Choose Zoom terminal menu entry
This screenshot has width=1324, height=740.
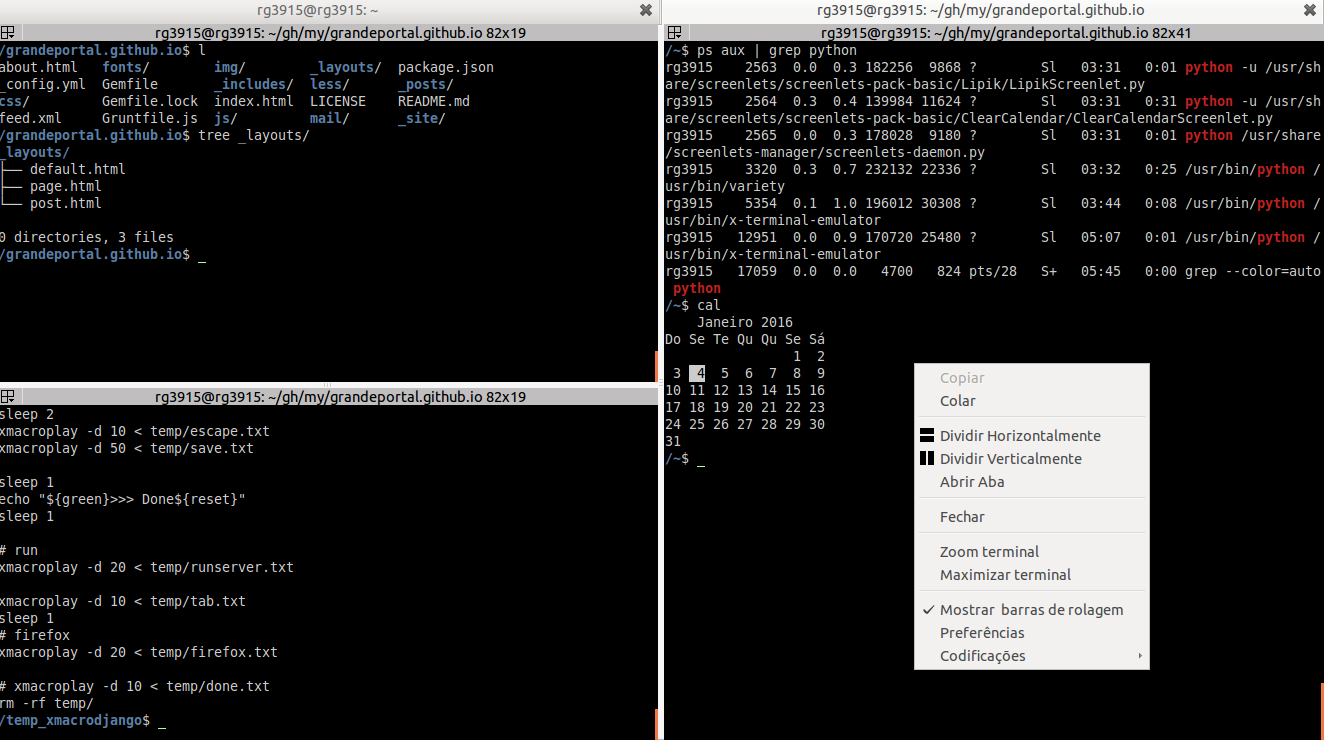pos(1032,552)
